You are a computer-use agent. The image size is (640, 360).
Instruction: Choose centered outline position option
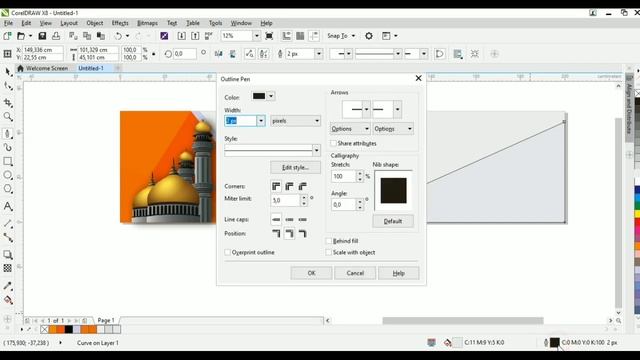click(x=289, y=234)
